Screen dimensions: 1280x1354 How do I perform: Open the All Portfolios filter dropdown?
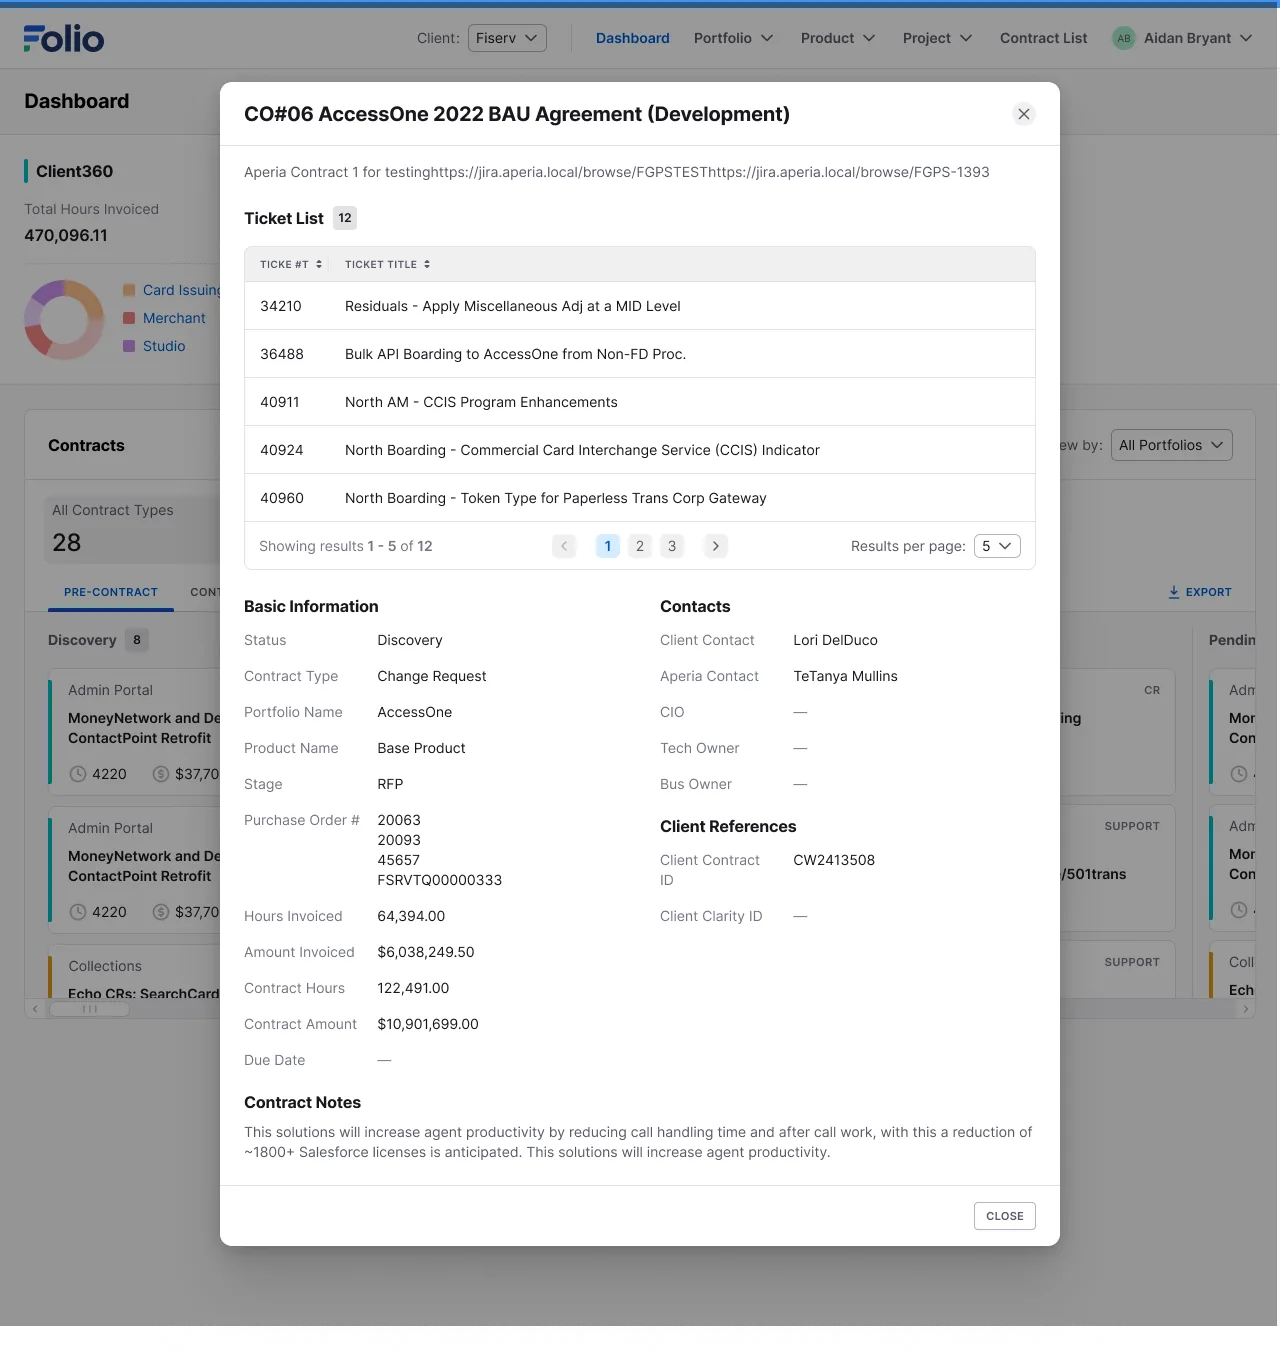click(1171, 445)
